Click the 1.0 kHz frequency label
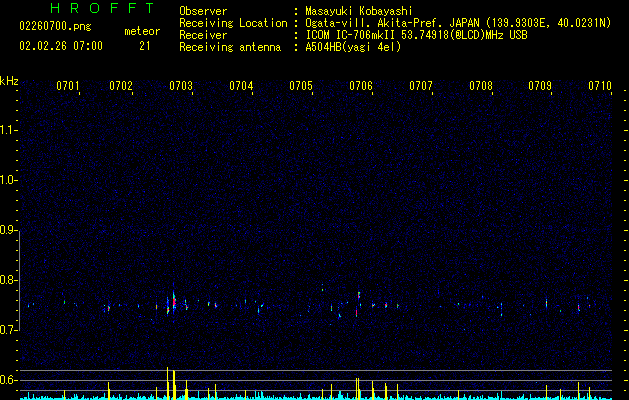This screenshot has width=629, height=400. (x=8, y=180)
